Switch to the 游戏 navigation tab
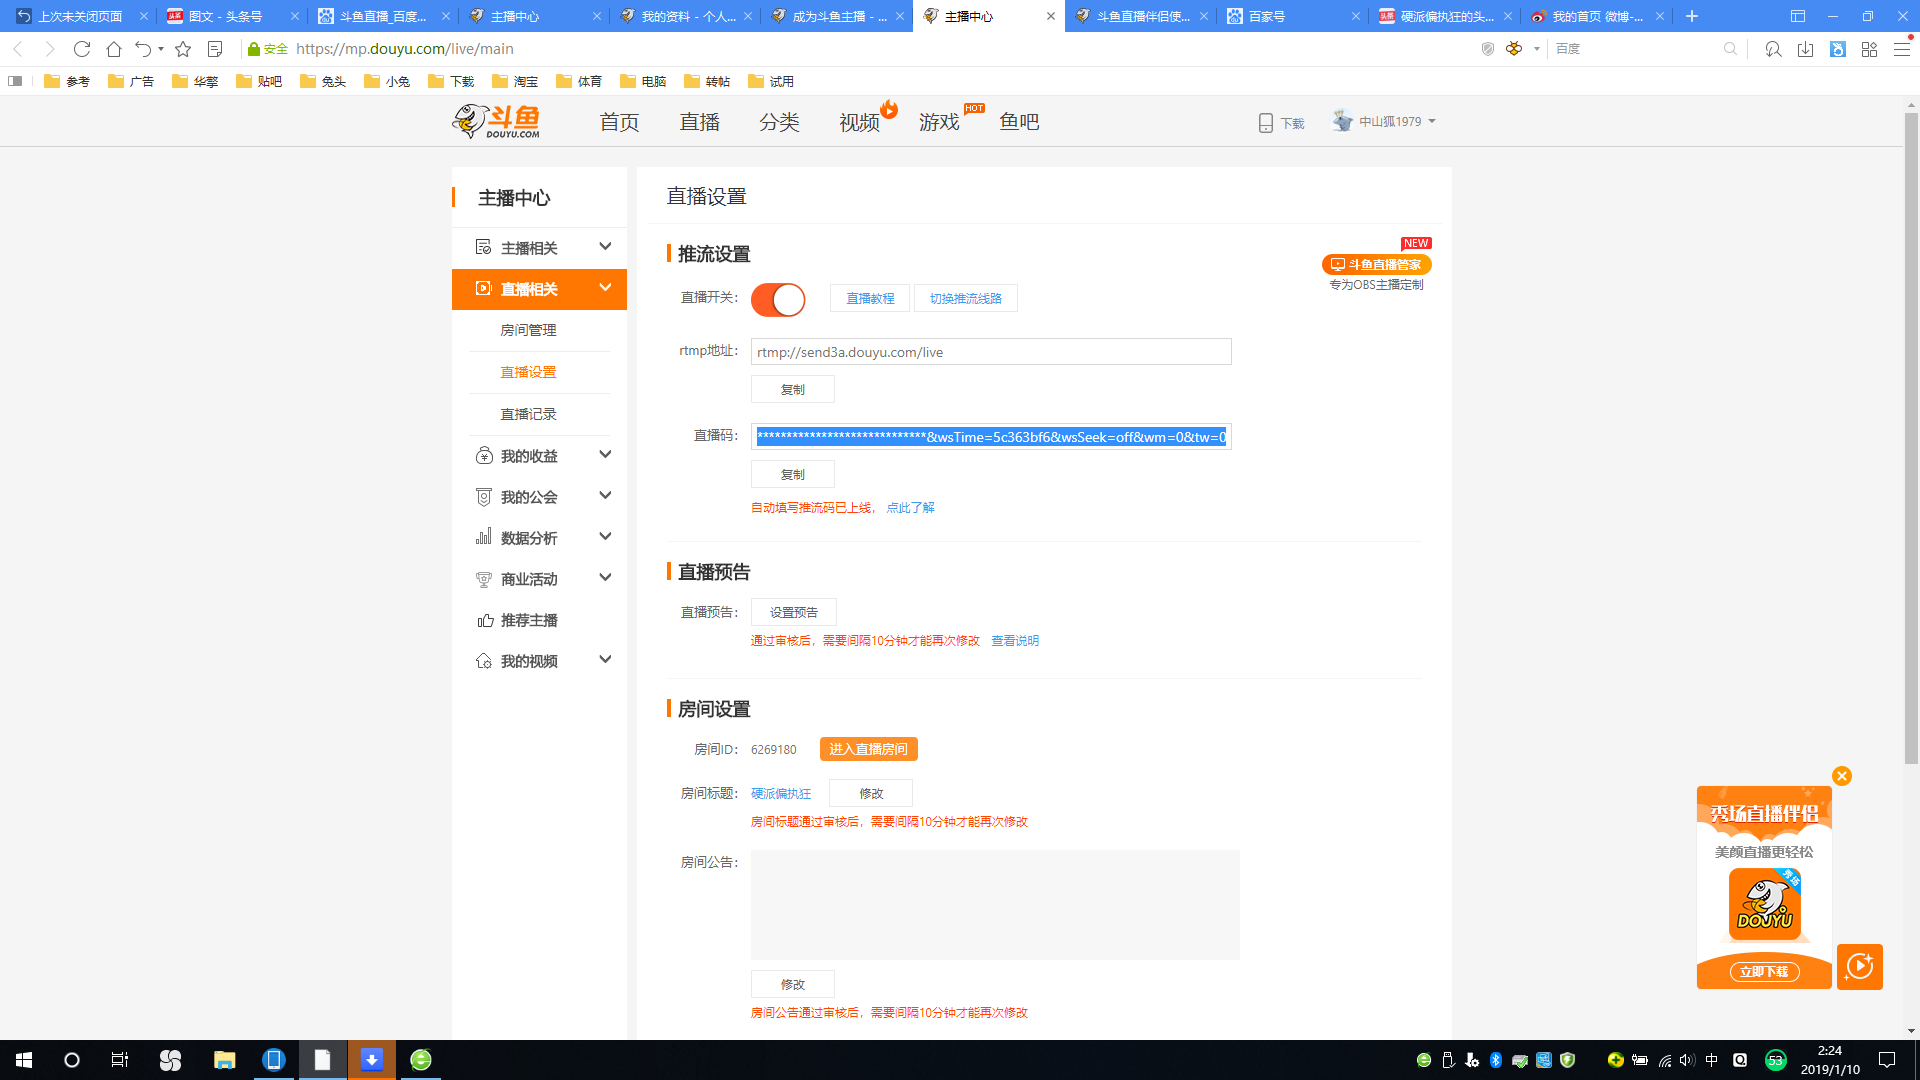The height and width of the screenshot is (1080, 1920). 938,122
